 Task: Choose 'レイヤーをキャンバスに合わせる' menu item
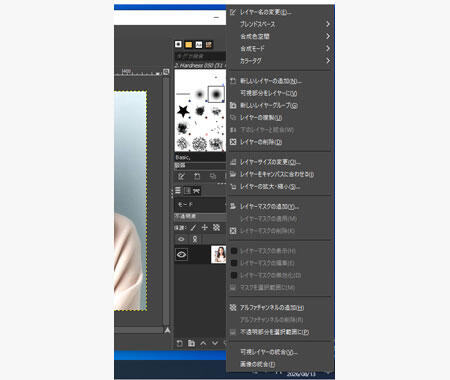(280, 174)
